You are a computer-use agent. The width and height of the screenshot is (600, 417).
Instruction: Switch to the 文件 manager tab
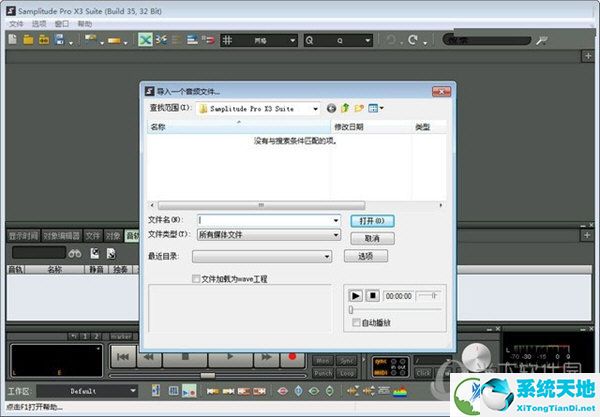[93, 236]
